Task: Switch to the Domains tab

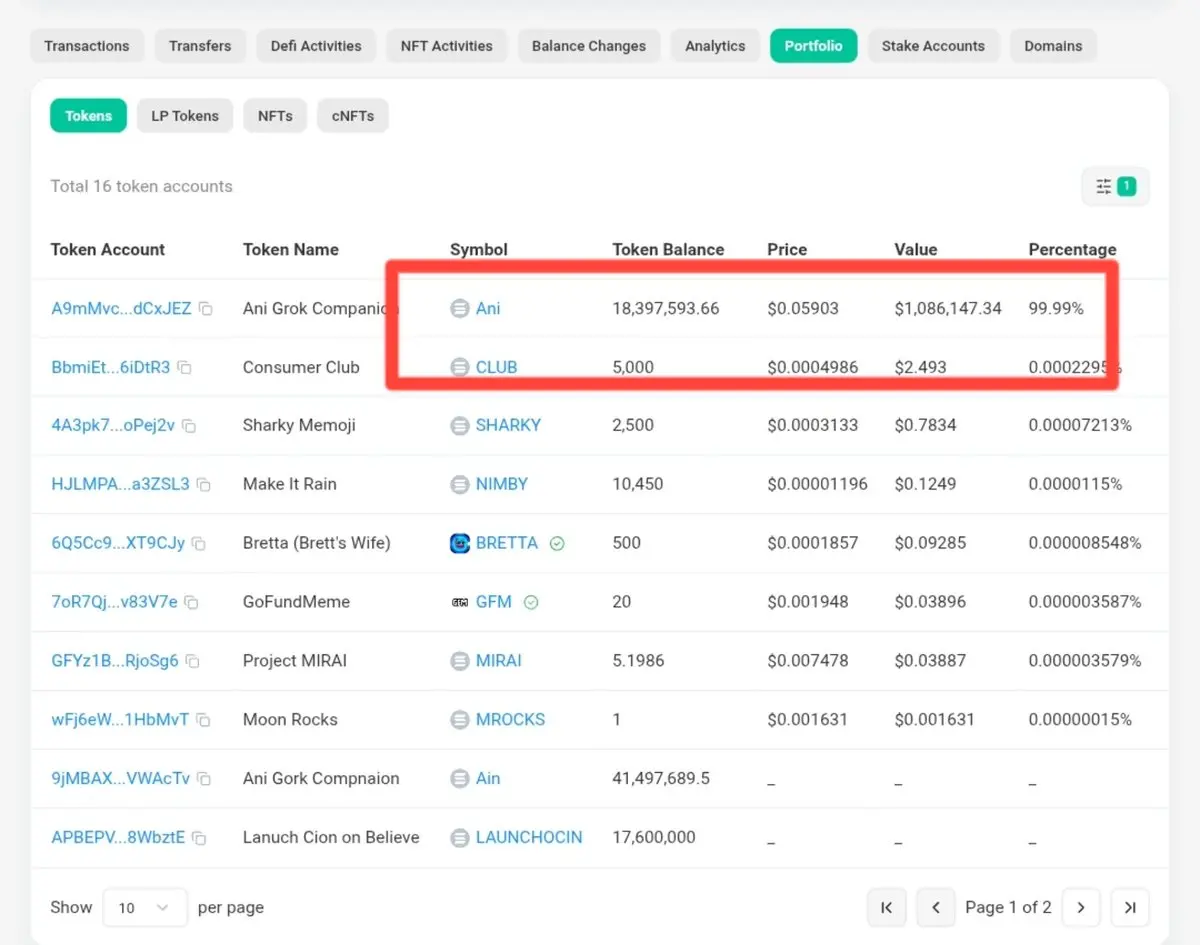Action: [1053, 46]
